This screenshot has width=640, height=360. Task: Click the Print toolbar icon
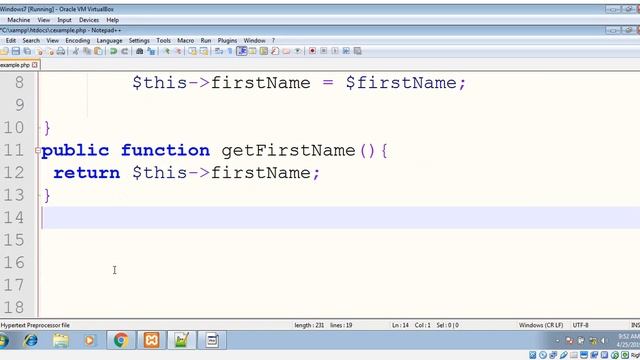coord(61,51)
